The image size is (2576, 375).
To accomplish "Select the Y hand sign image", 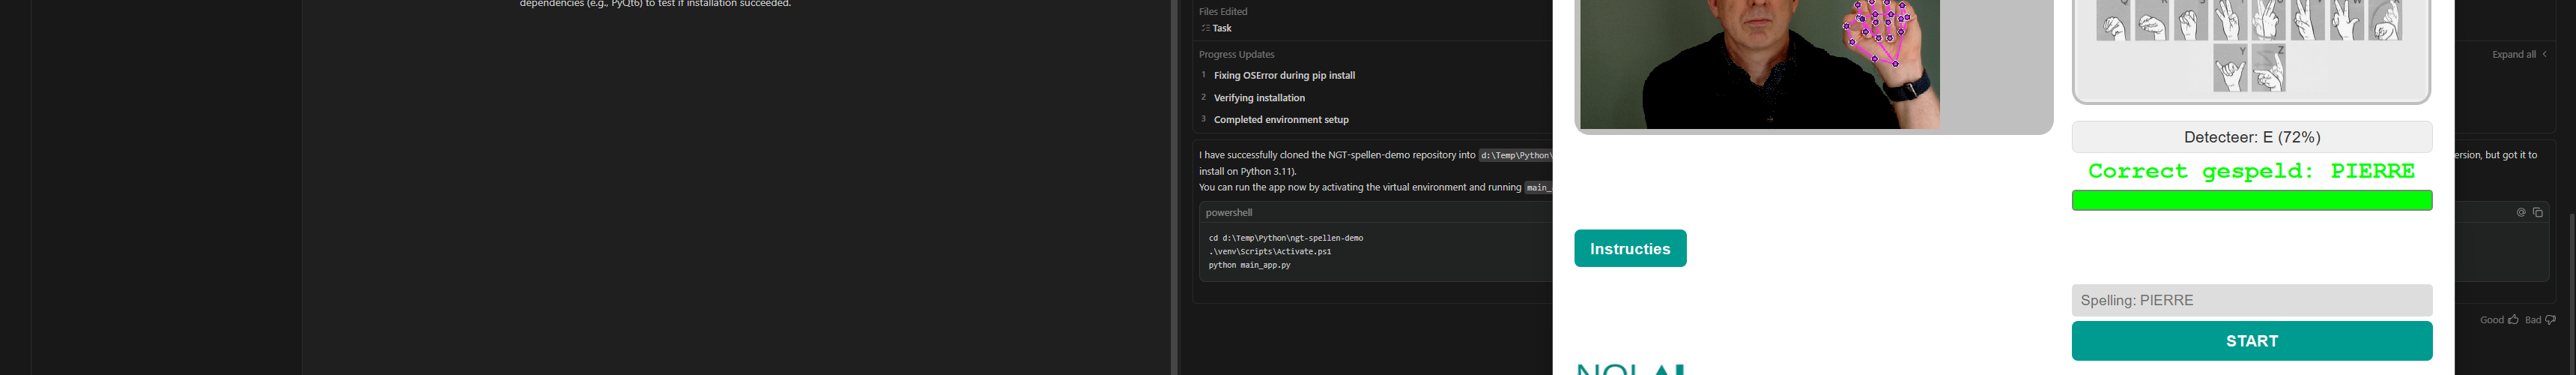I will click(x=2230, y=70).
